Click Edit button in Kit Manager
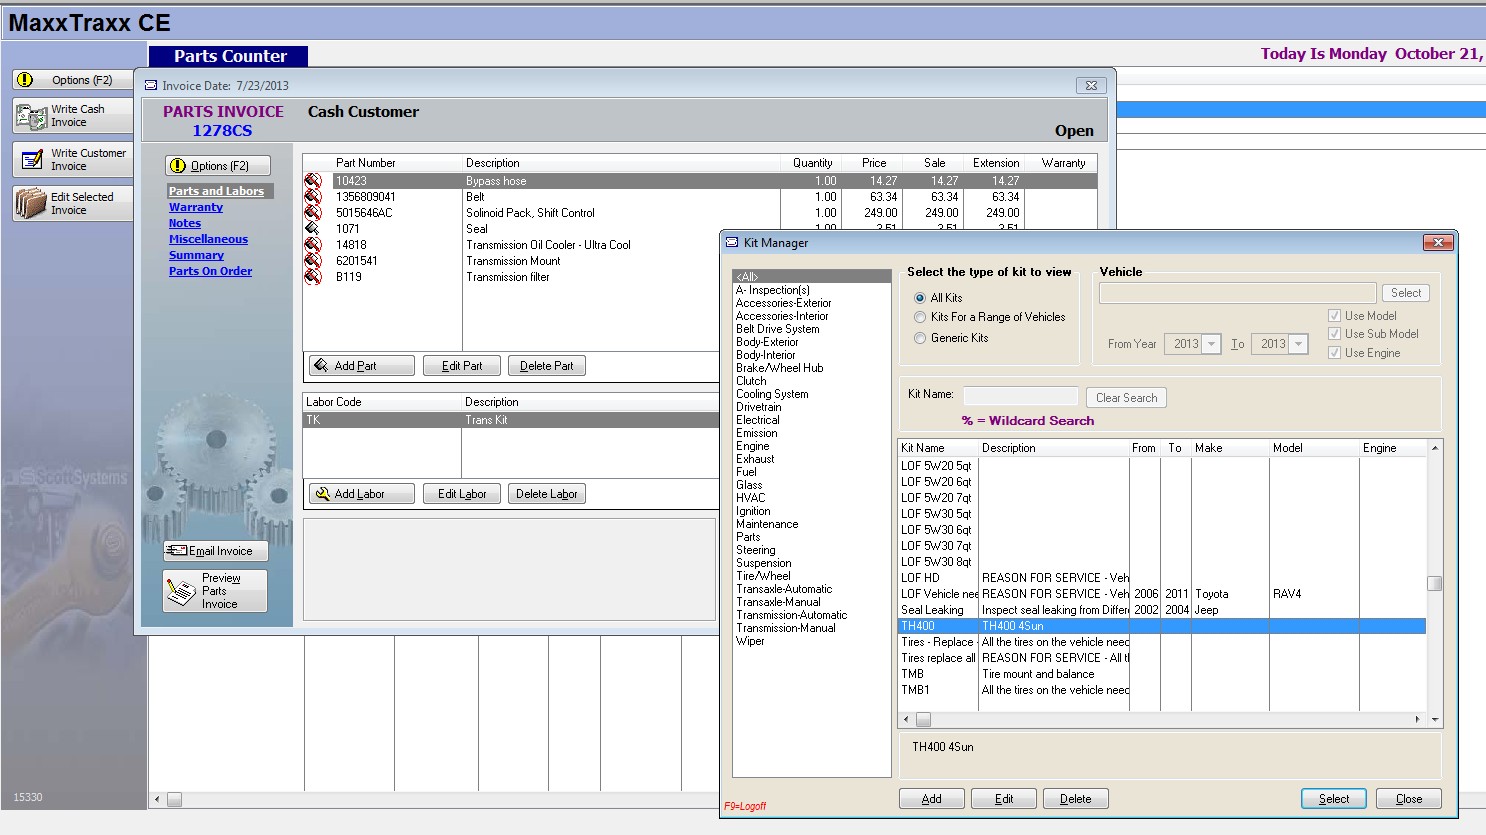The height and width of the screenshot is (835, 1486). pyautogui.click(x=1004, y=799)
